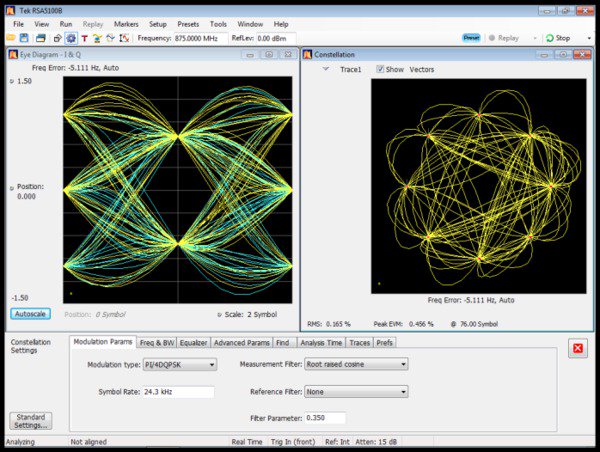Image resolution: width=600 pixels, height=452 pixels.
Task: Click the Standard Settings button
Action: [30, 420]
